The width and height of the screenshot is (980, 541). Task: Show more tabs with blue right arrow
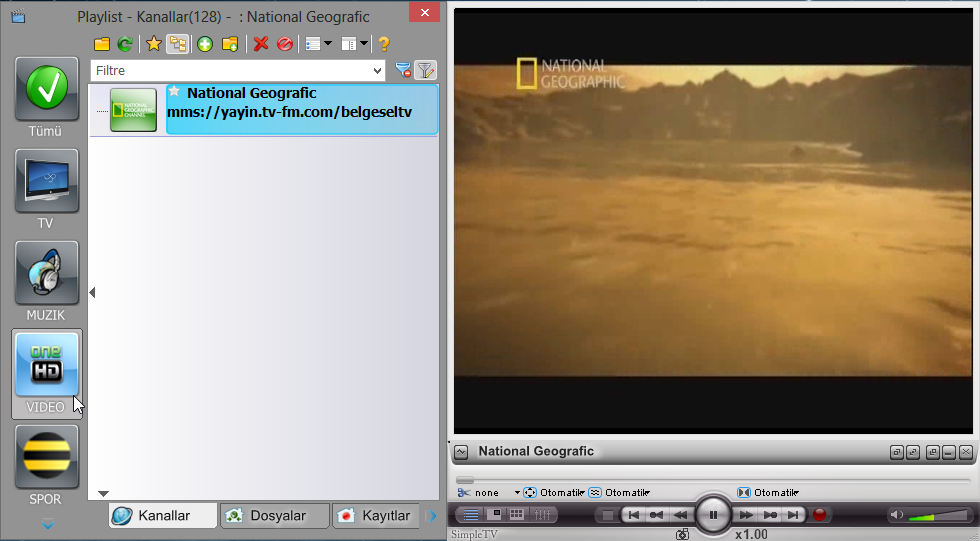pos(431,516)
